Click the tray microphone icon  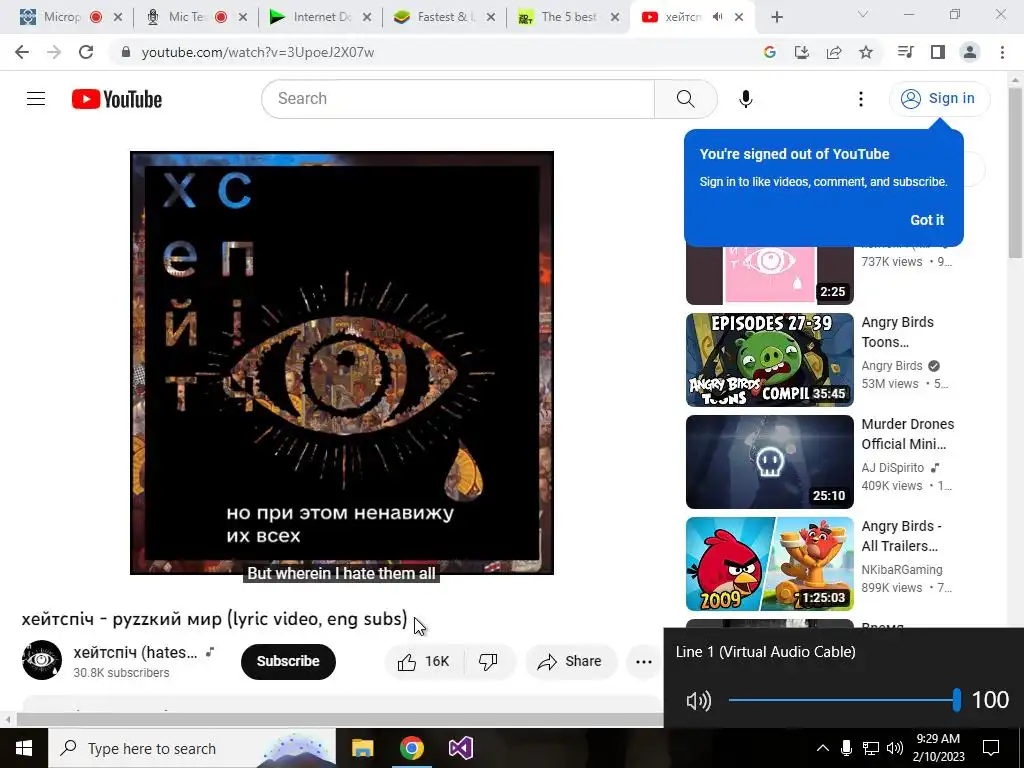click(846, 748)
